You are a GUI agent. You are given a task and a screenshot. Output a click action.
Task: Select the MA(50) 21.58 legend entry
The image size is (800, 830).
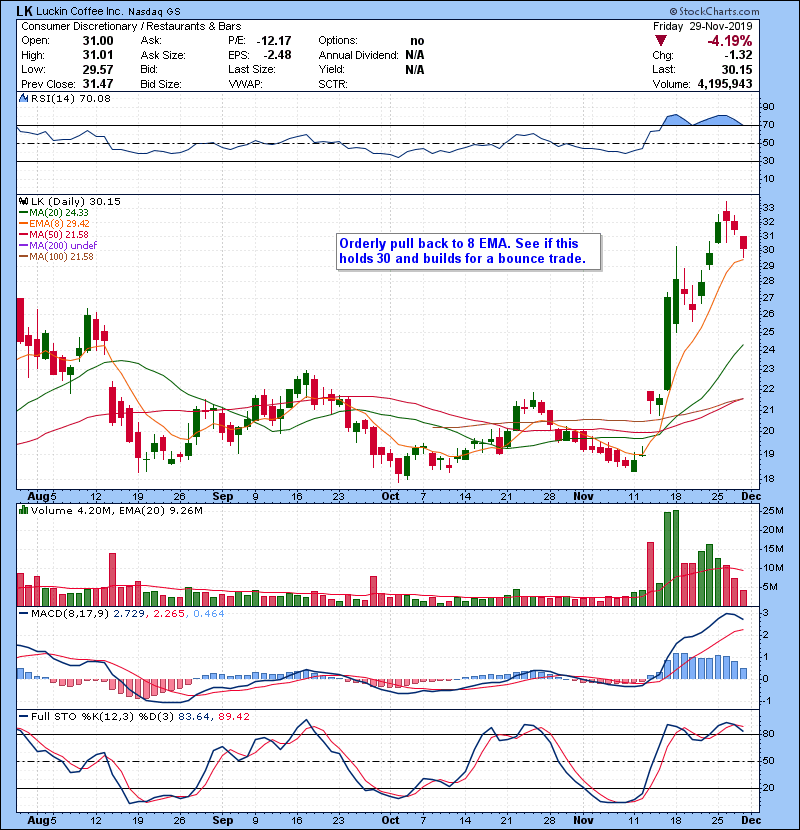pyautogui.click(x=54, y=234)
